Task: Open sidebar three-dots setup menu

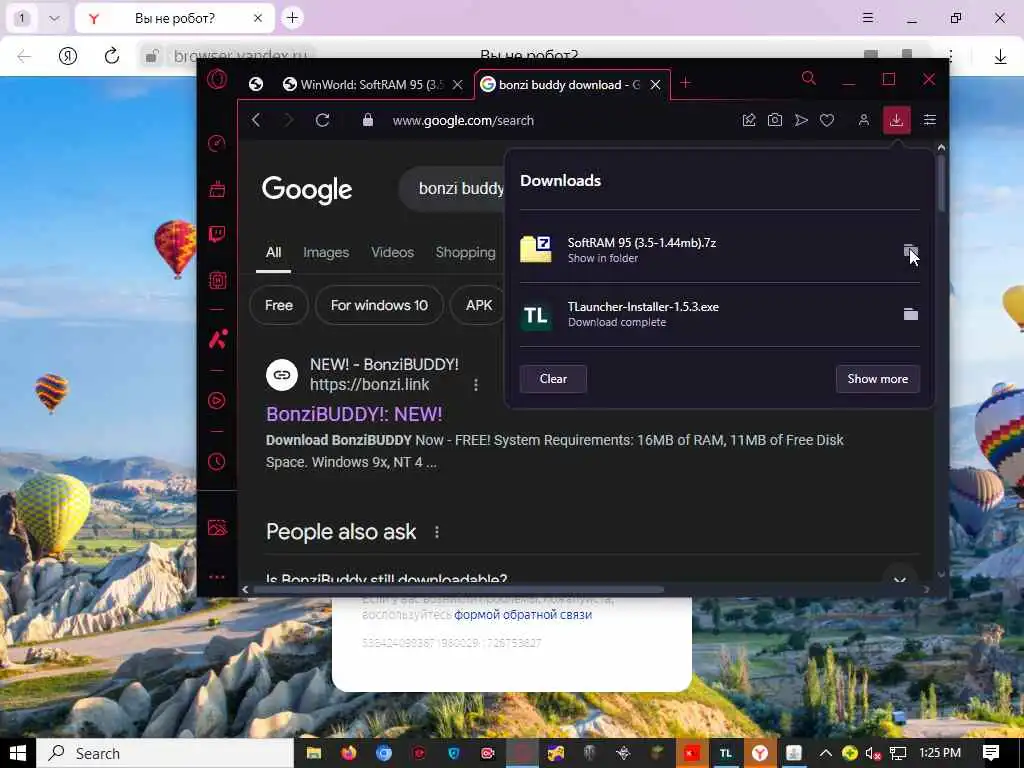Action: [x=217, y=577]
